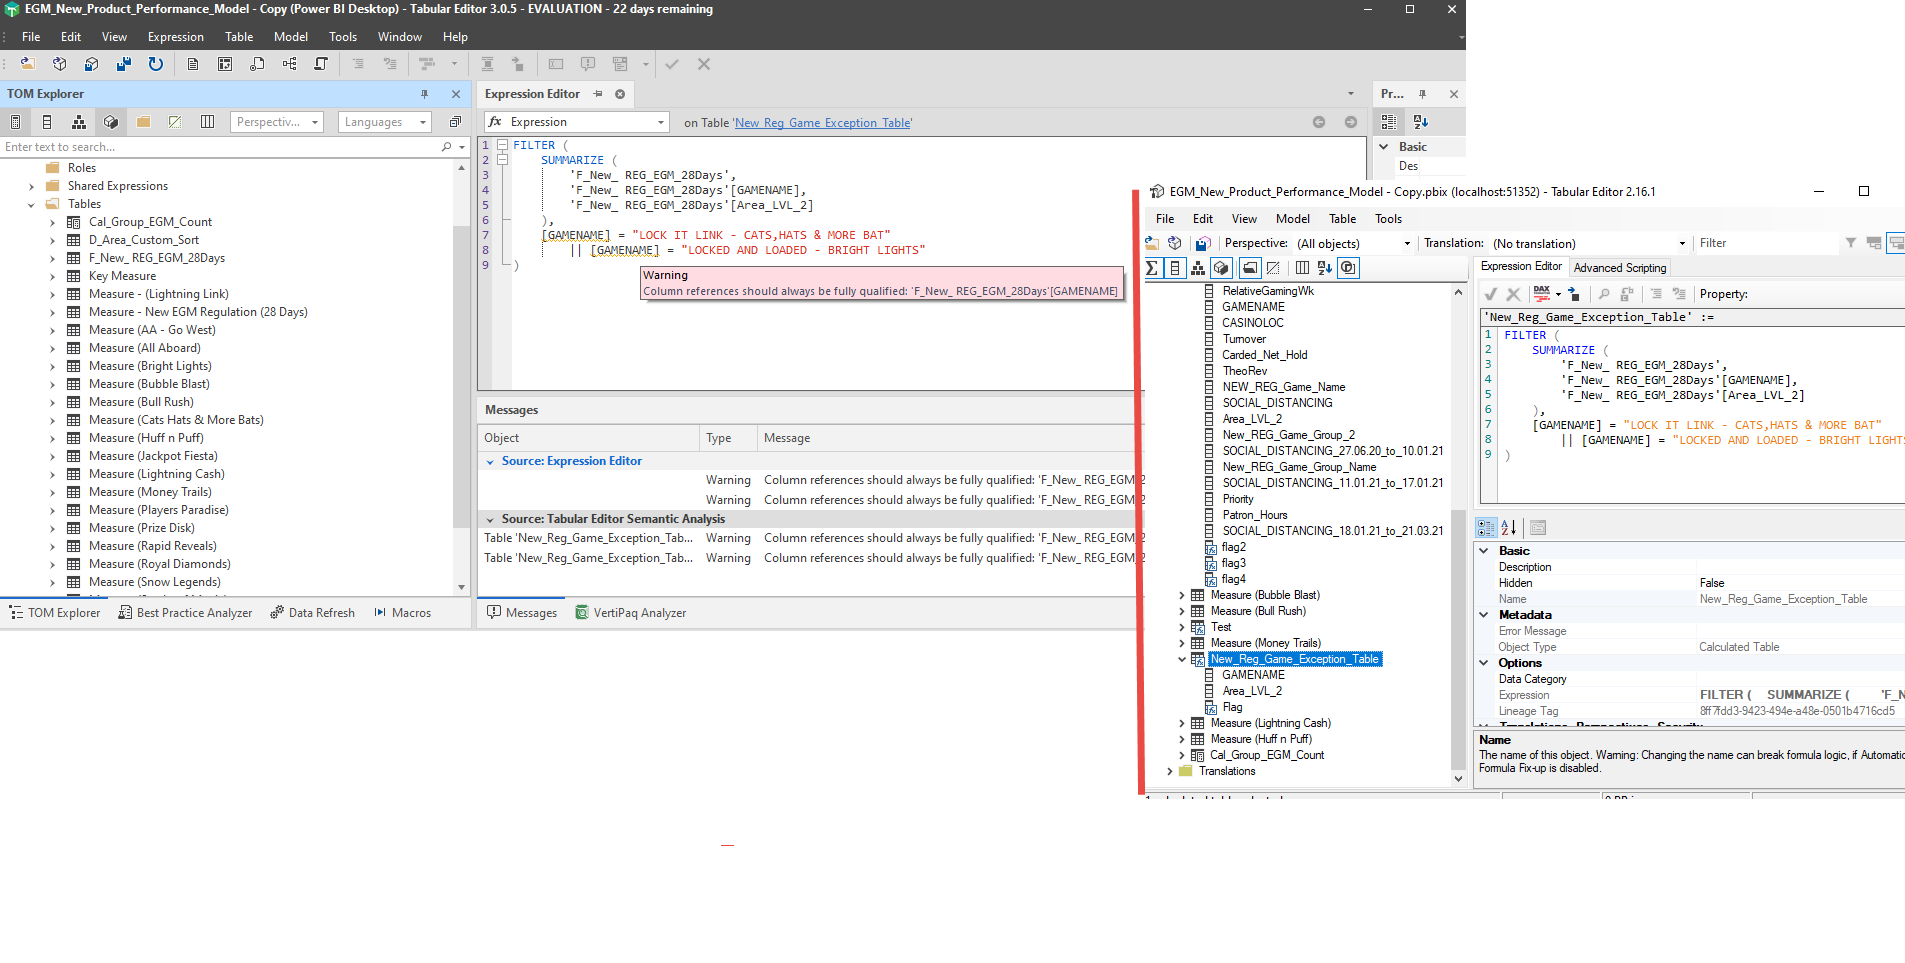Click inside the search field of TOM Explorer
Image resolution: width=1905 pixels, height=963 pixels.
click(200, 146)
